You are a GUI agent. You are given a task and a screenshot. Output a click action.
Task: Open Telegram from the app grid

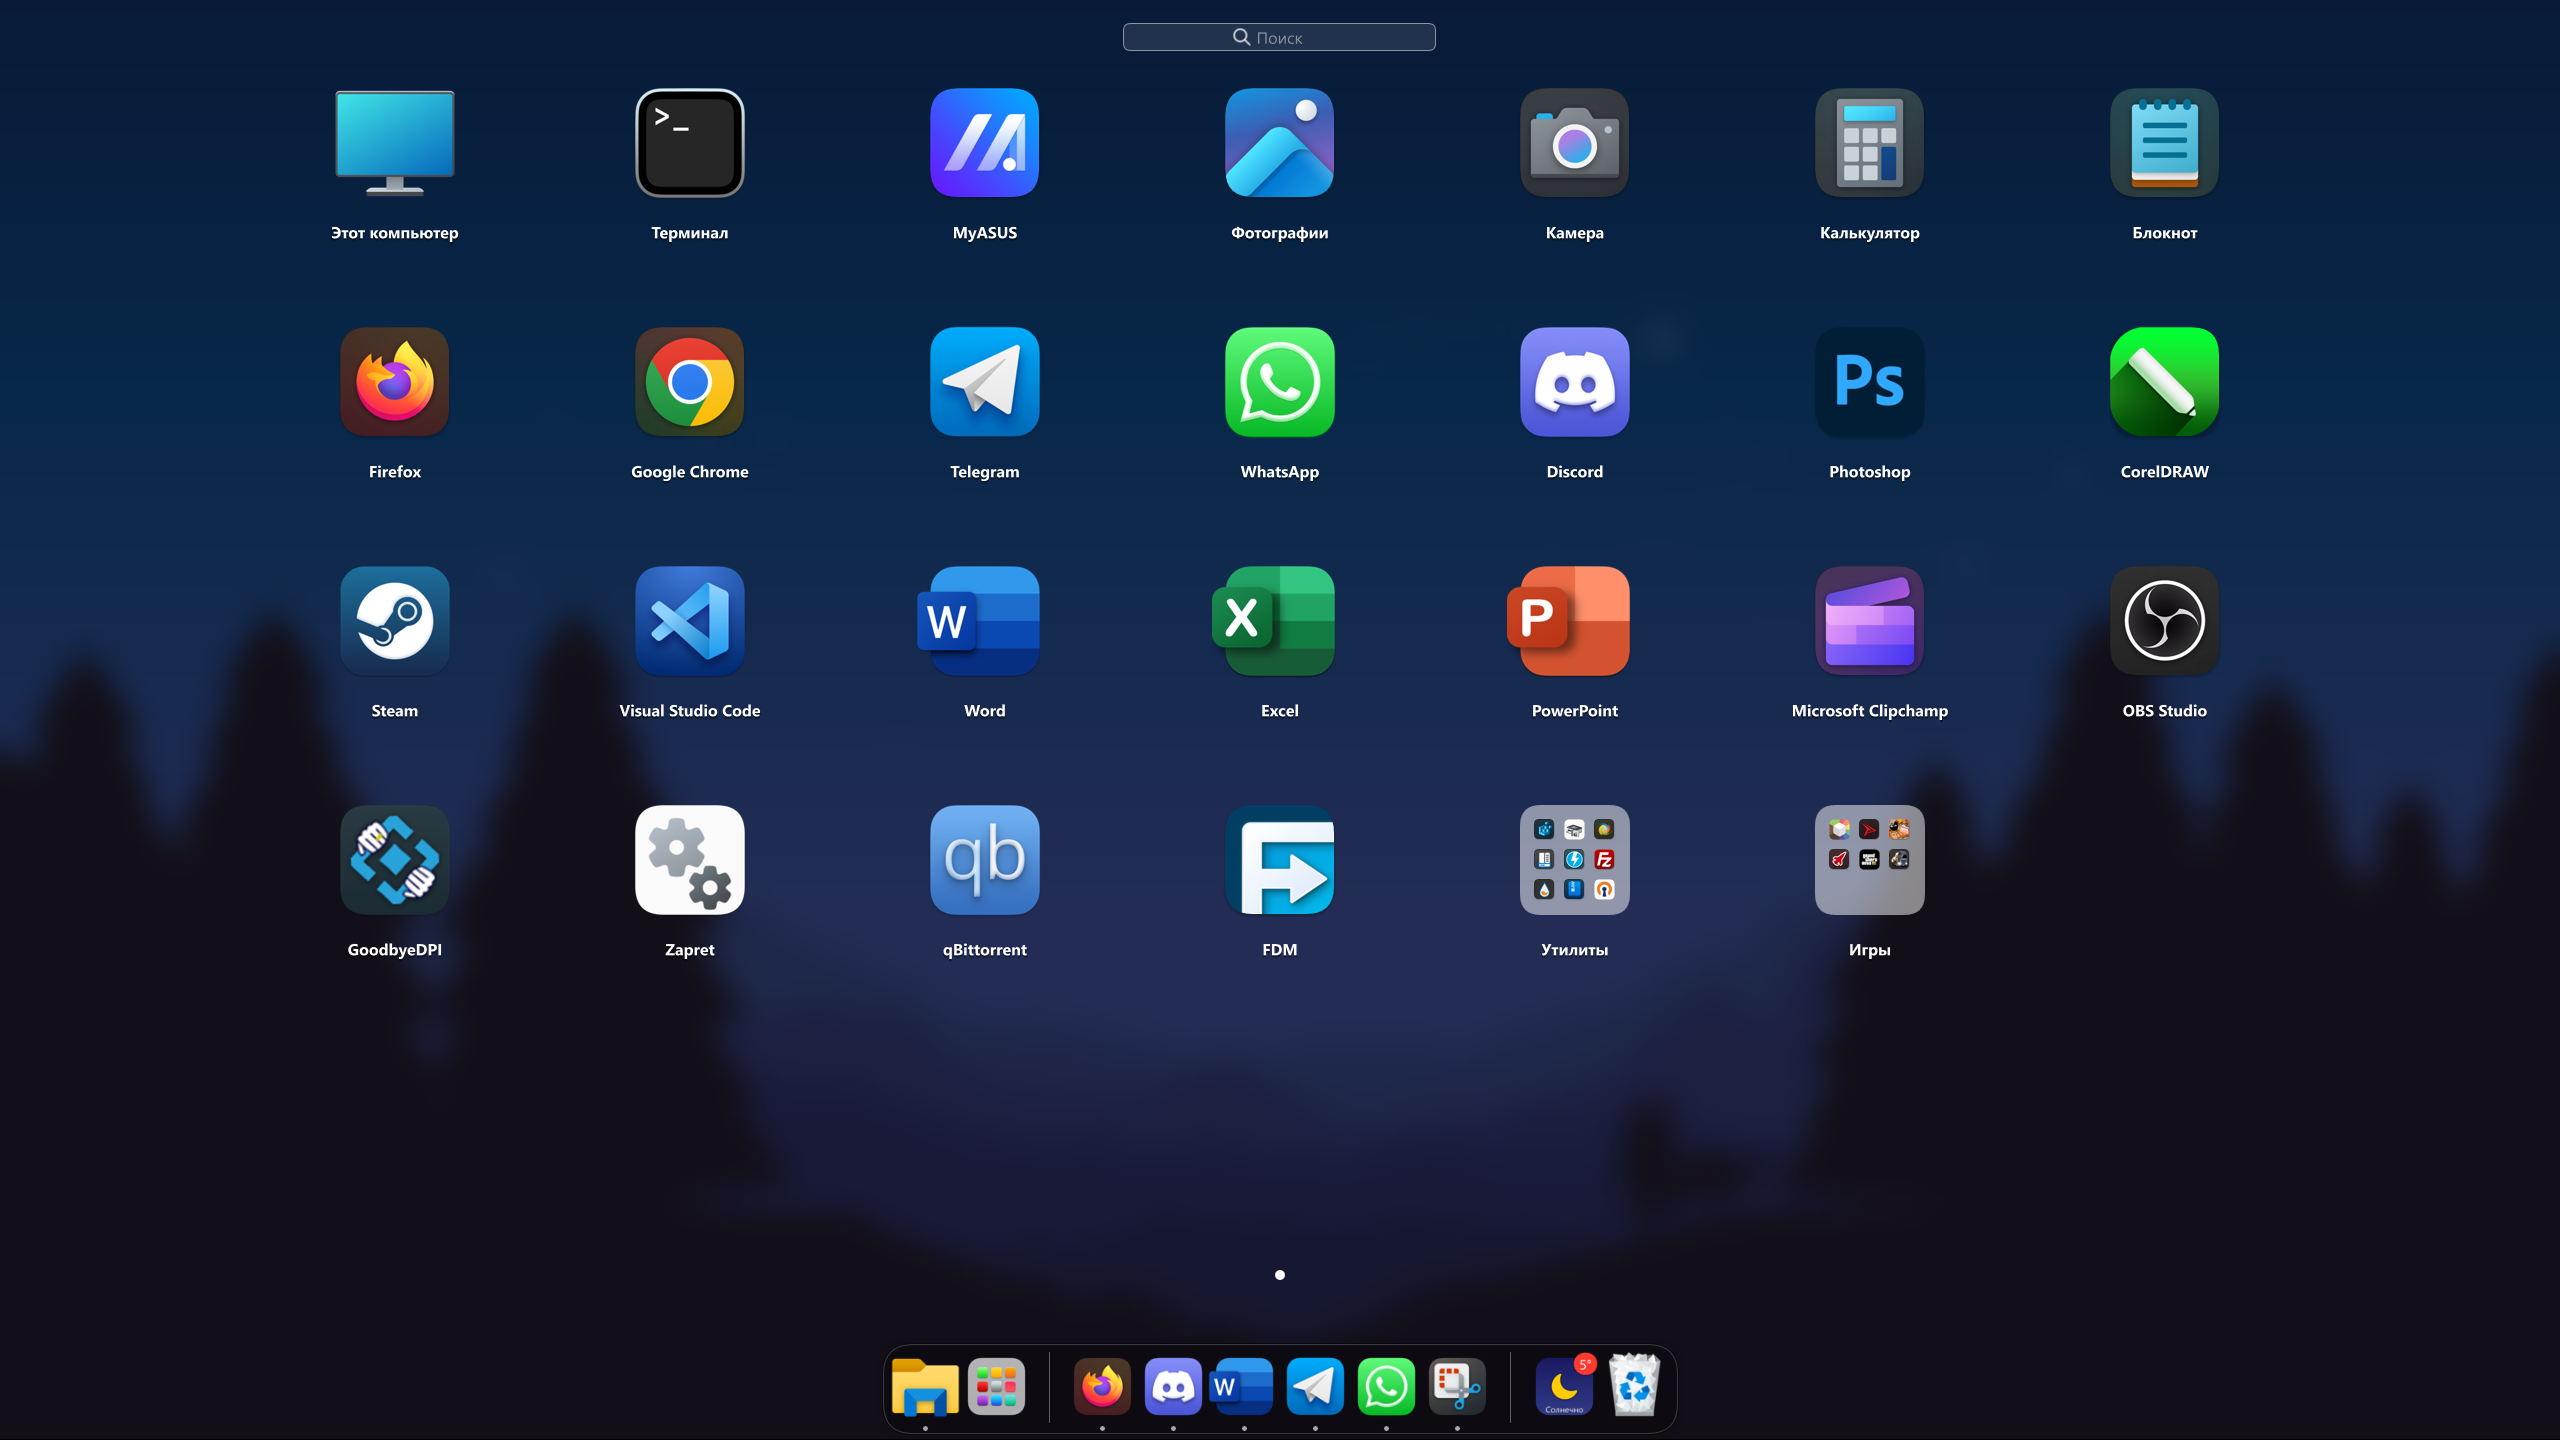(x=984, y=382)
